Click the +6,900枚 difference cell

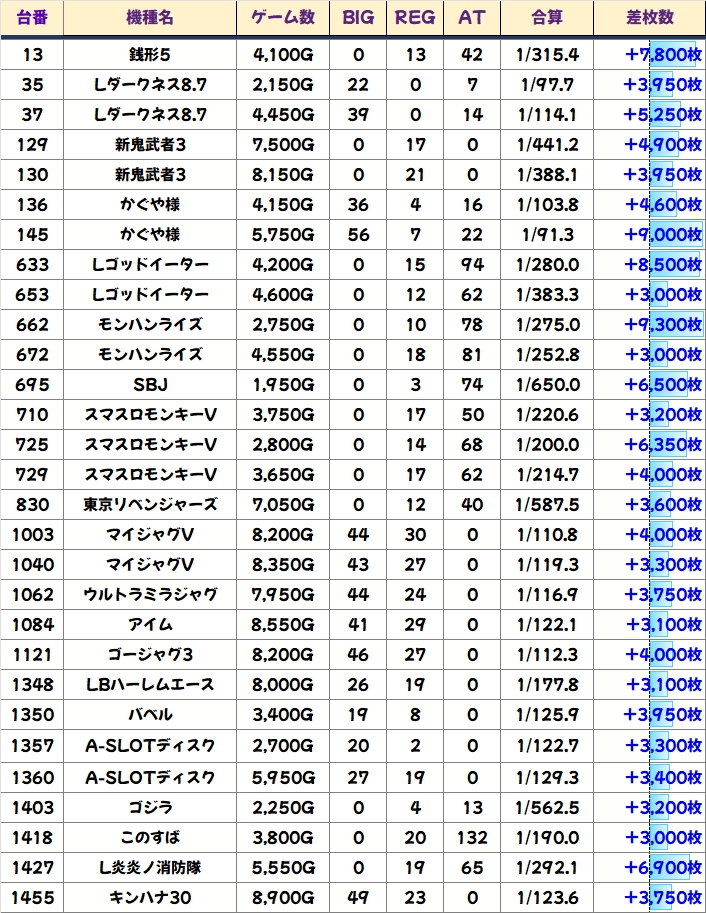(662, 865)
